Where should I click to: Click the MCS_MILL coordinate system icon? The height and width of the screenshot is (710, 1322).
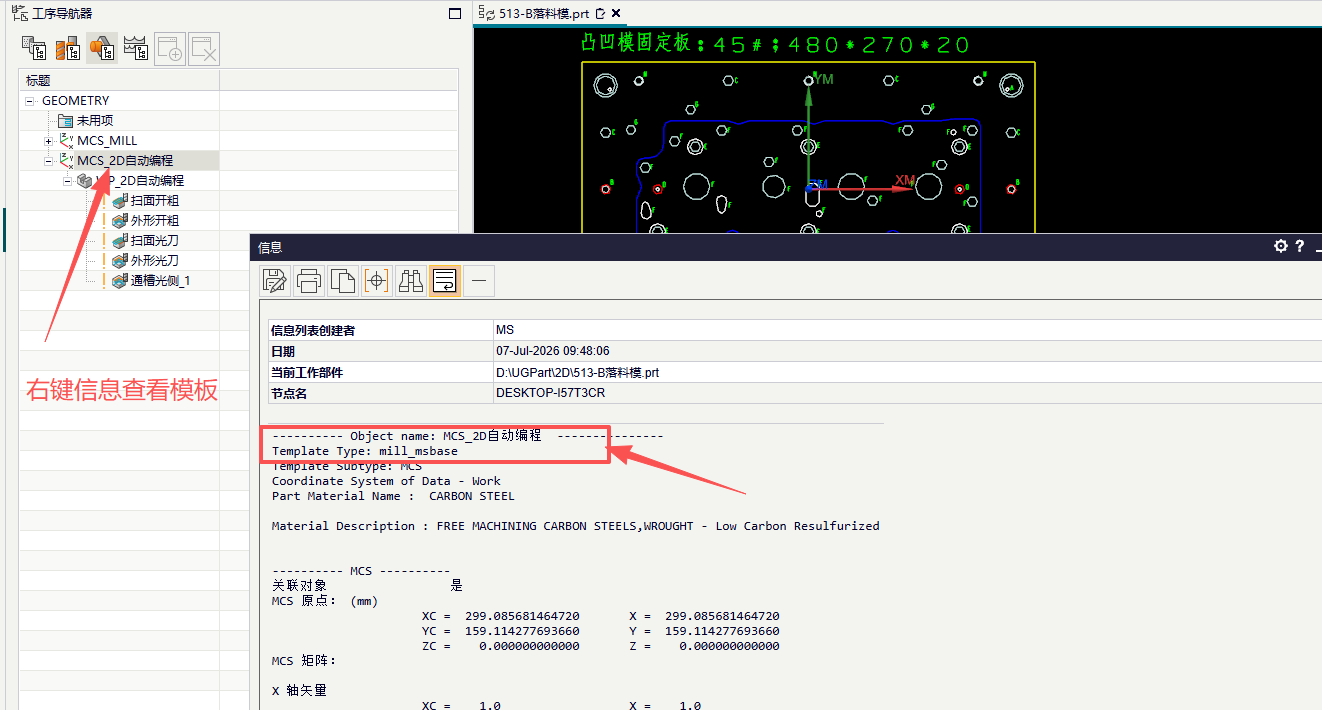[x=66, y=141]
